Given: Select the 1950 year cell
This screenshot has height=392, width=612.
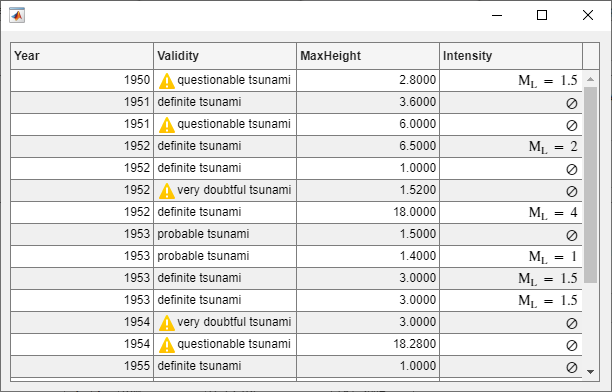Looking at the screenshot, I should coord(82,80).
